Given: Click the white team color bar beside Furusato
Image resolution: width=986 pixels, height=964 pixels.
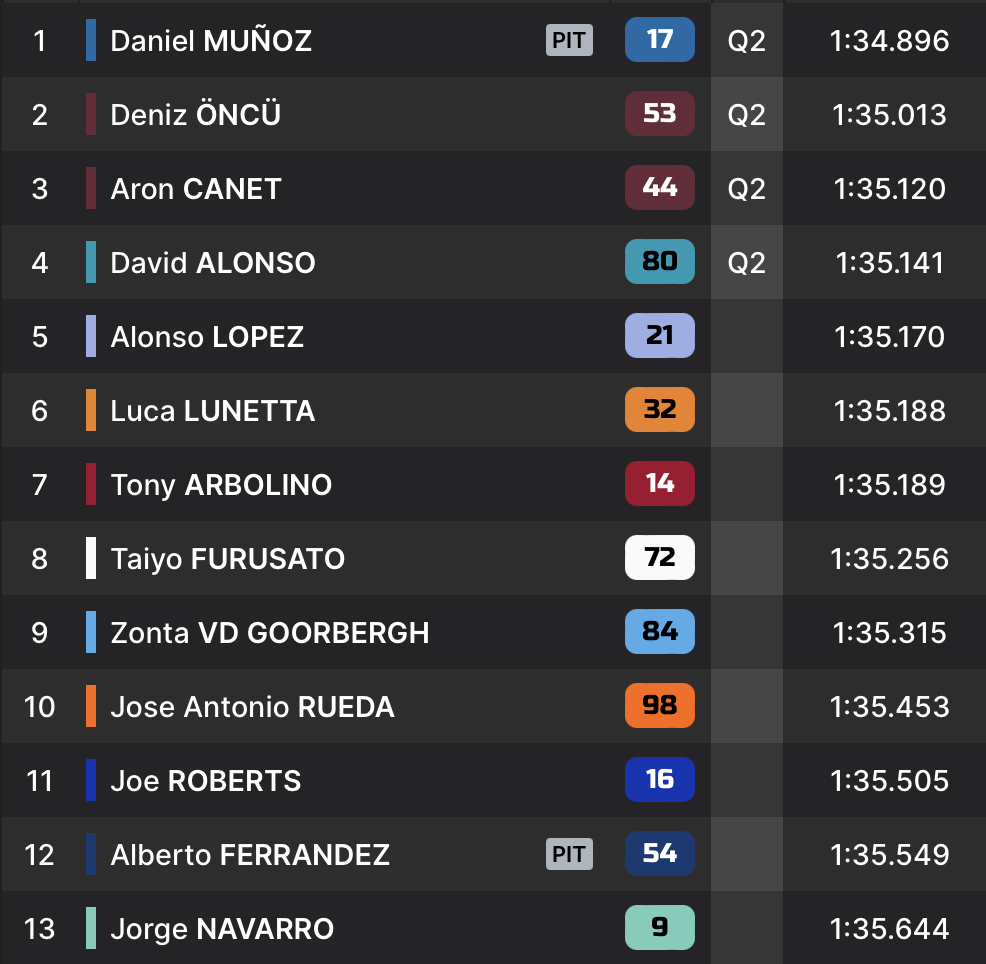Looking at the screenshot, I should (91, 558).
